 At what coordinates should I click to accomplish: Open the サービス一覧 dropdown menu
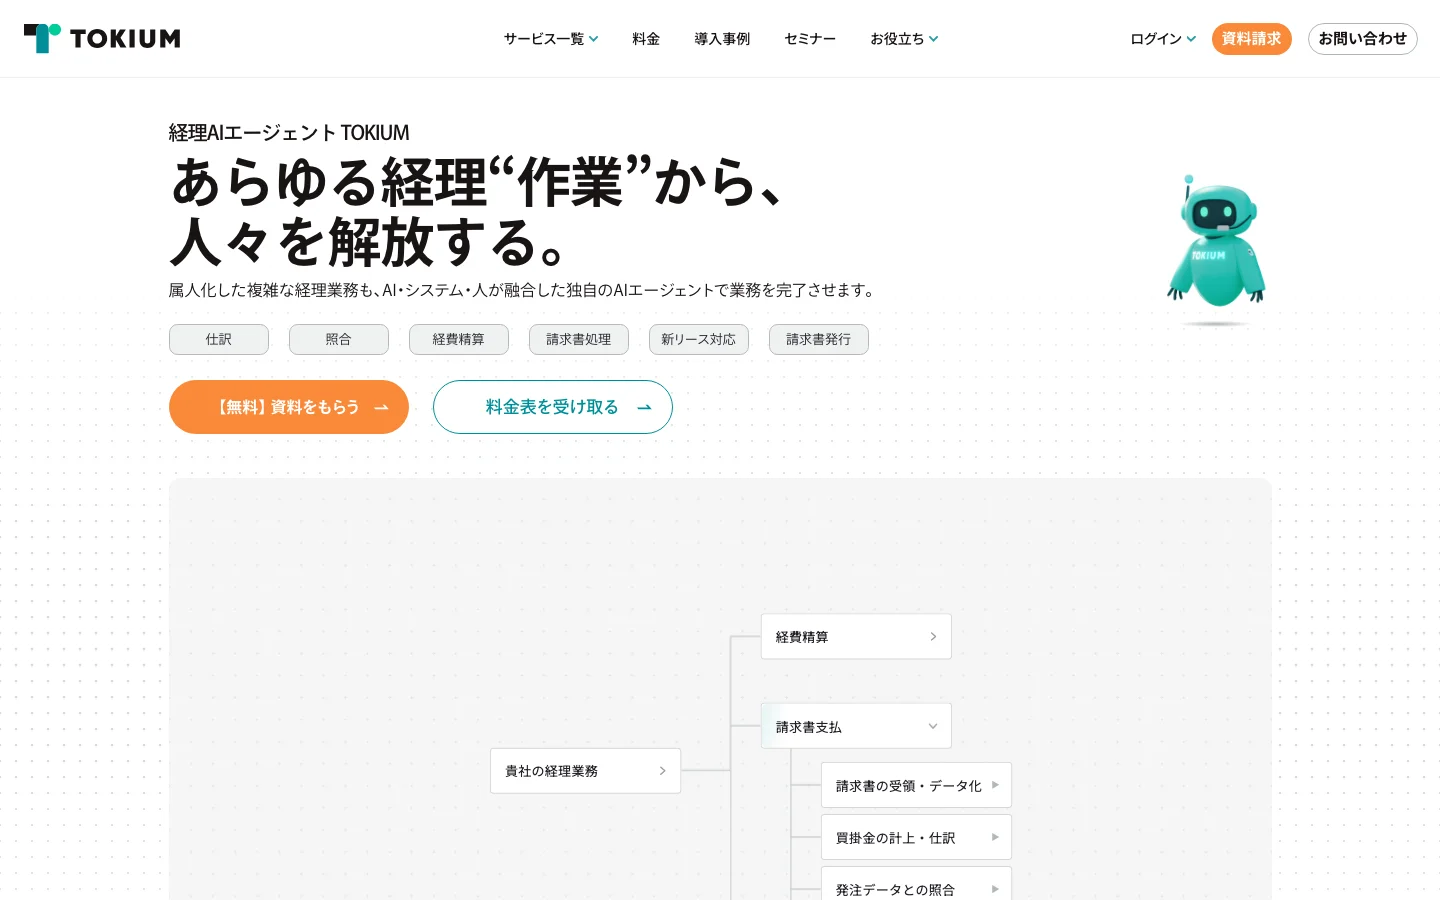tap(551, 39)
